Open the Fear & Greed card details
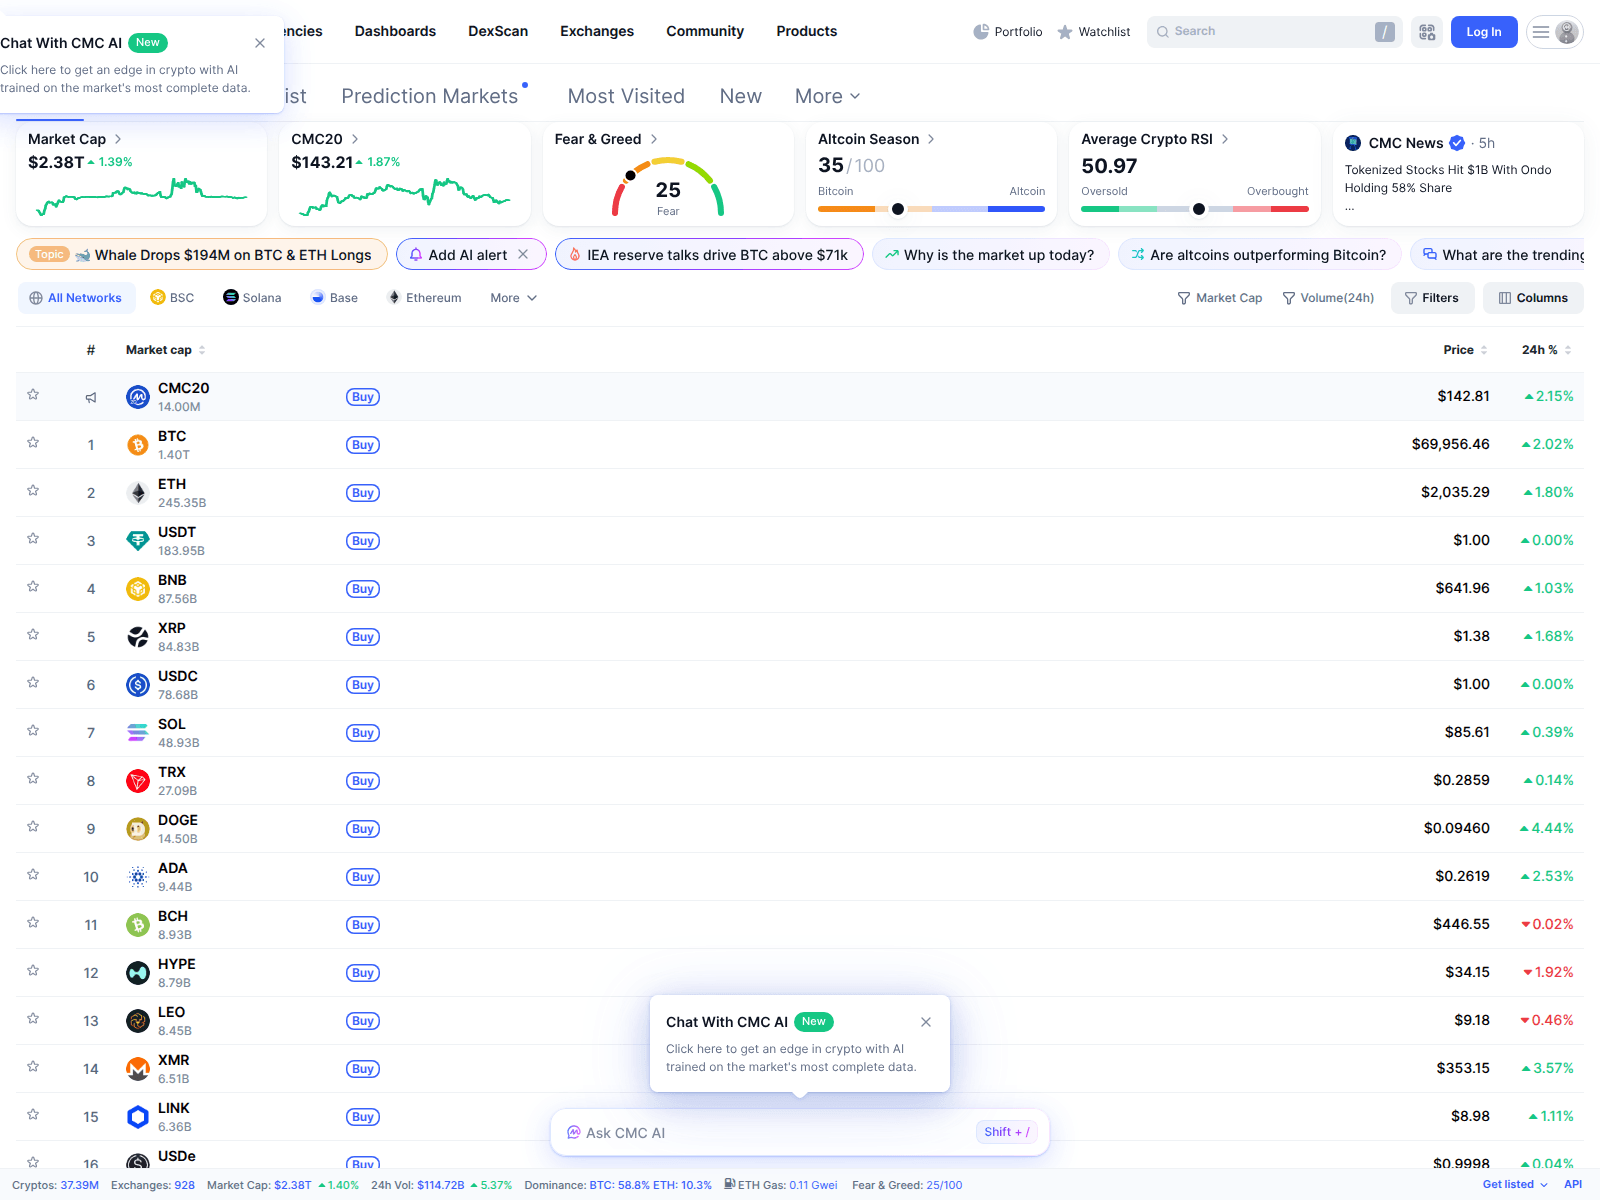 (x=606, y=139)
